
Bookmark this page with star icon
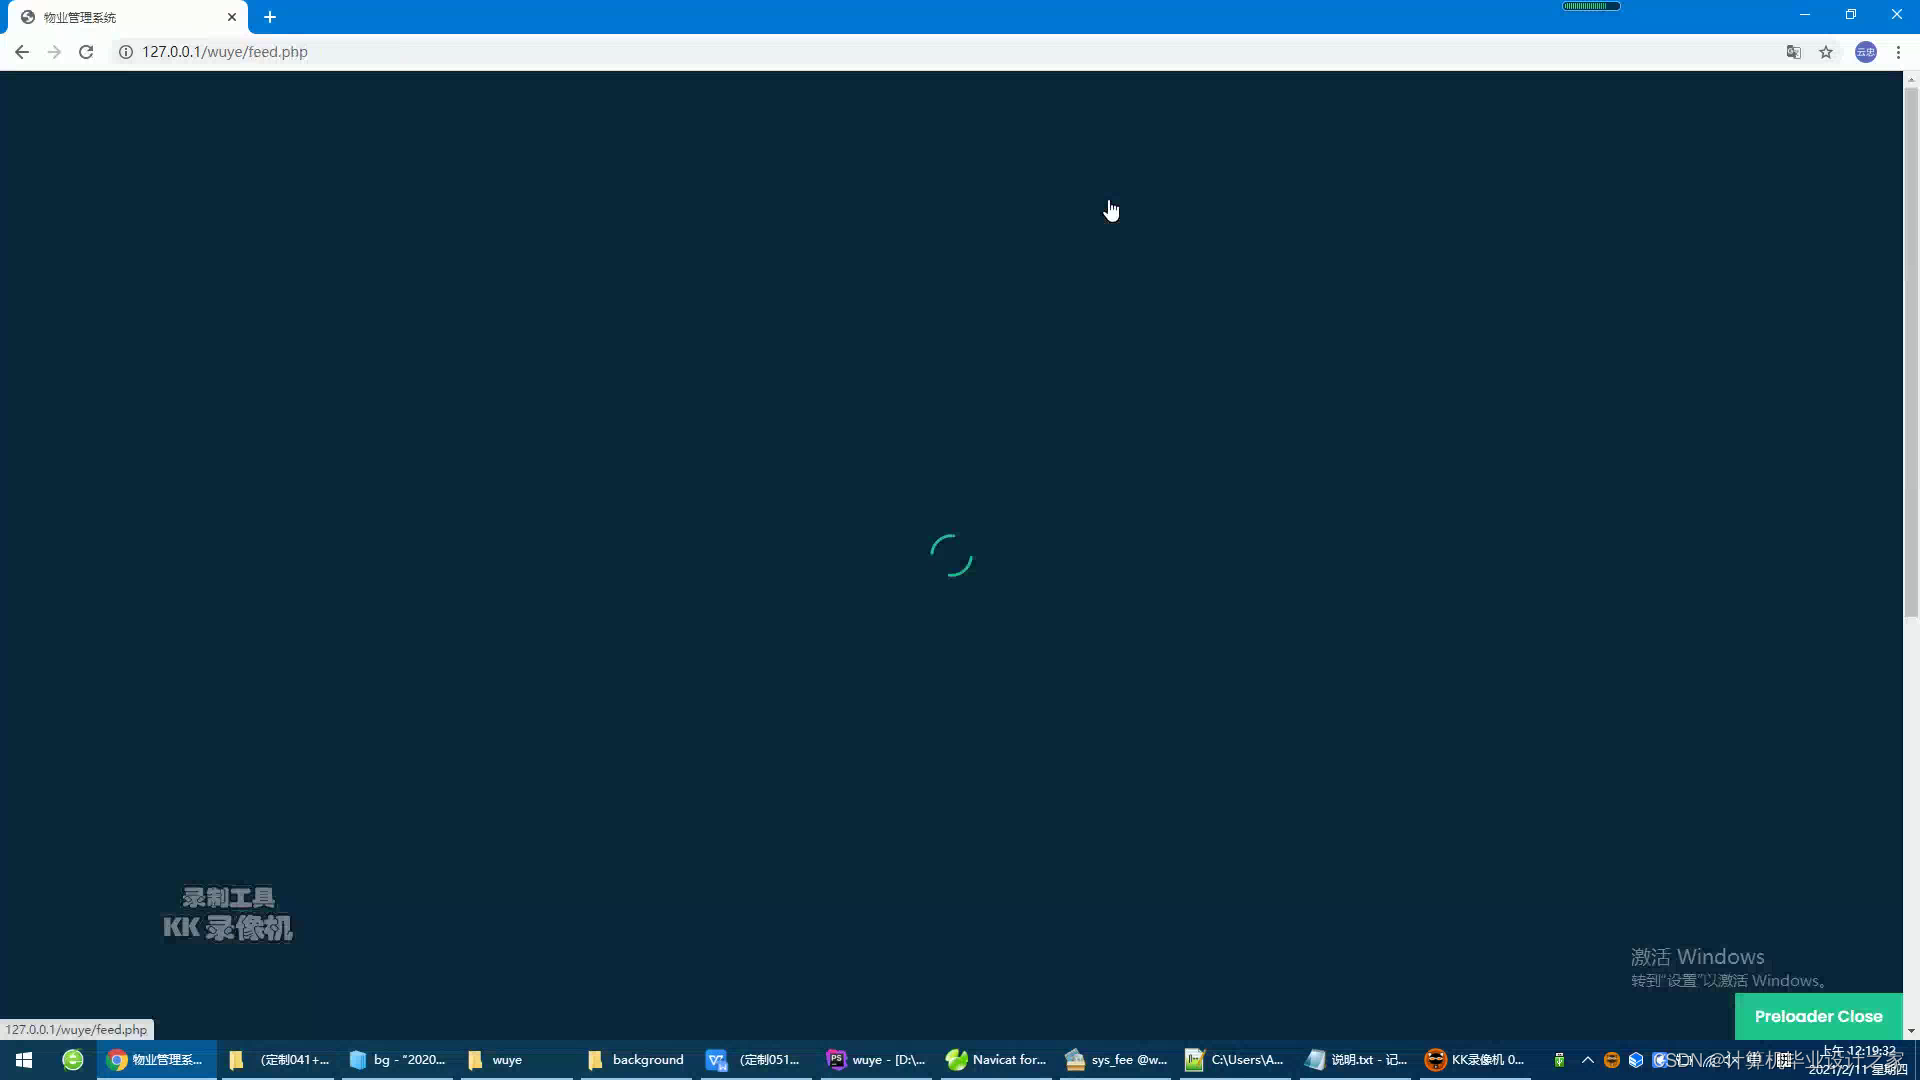(1826, 52)
